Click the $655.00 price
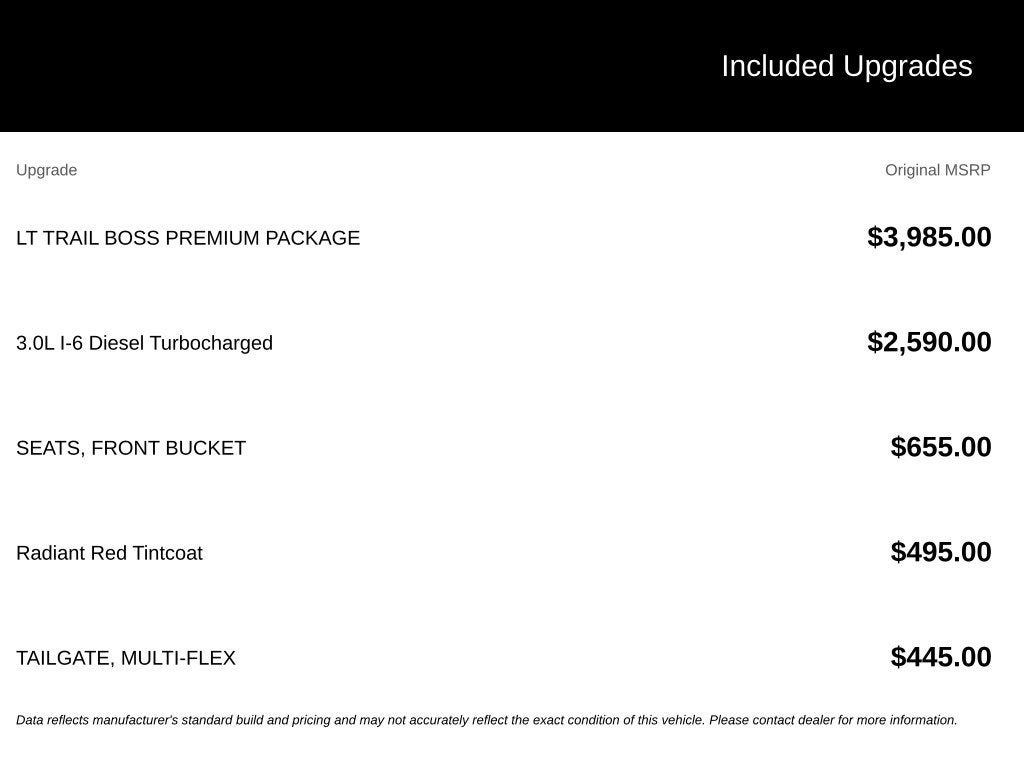 pos(940,447)
